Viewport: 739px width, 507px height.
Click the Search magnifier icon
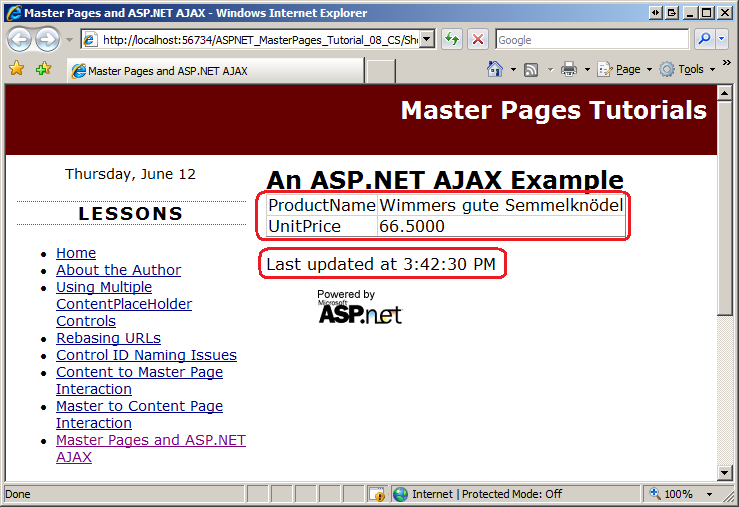[x=704, y=40]
